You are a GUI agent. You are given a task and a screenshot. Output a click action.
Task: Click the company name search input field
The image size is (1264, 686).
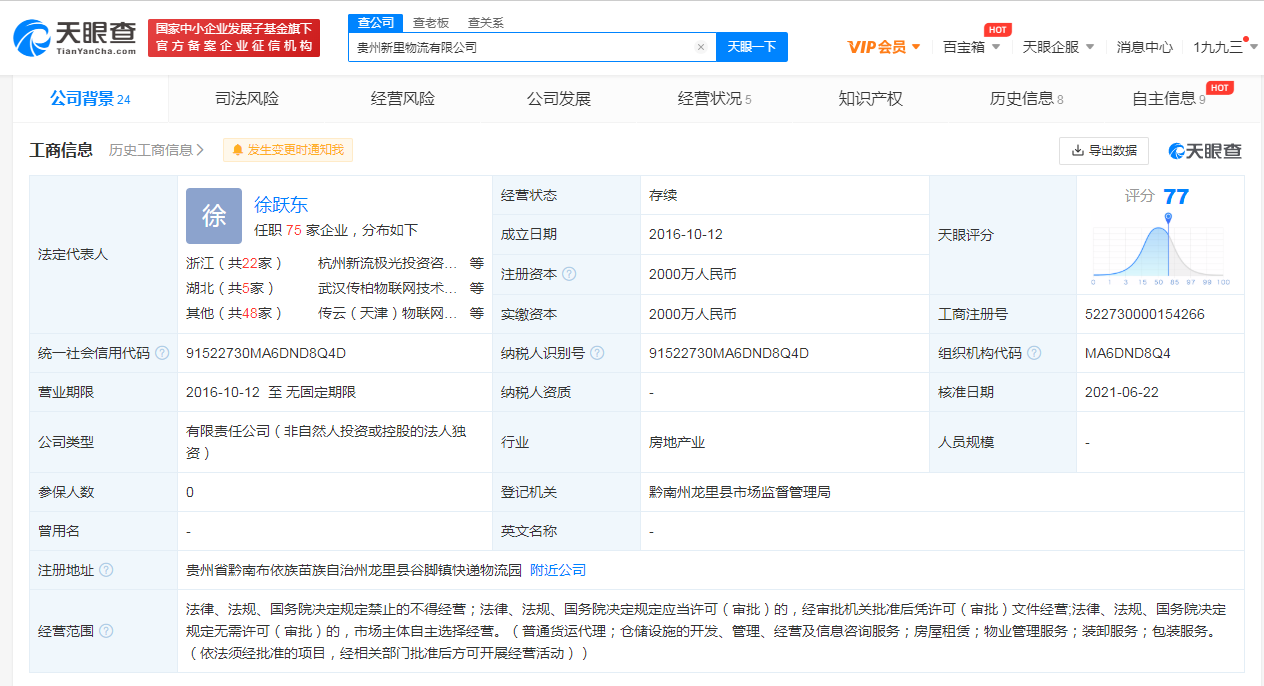(x=520, y=47)
